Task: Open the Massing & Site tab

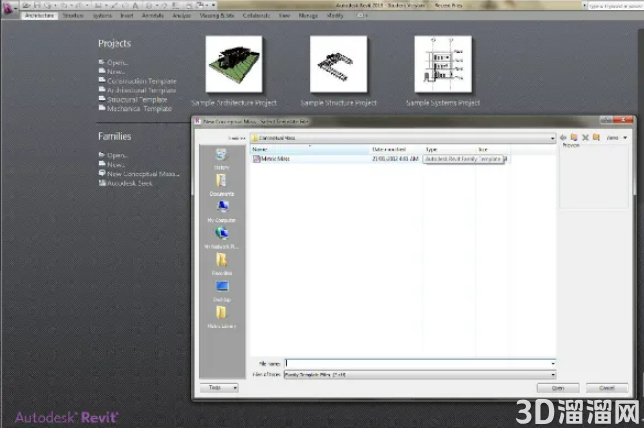Action: tap(217, 16)
